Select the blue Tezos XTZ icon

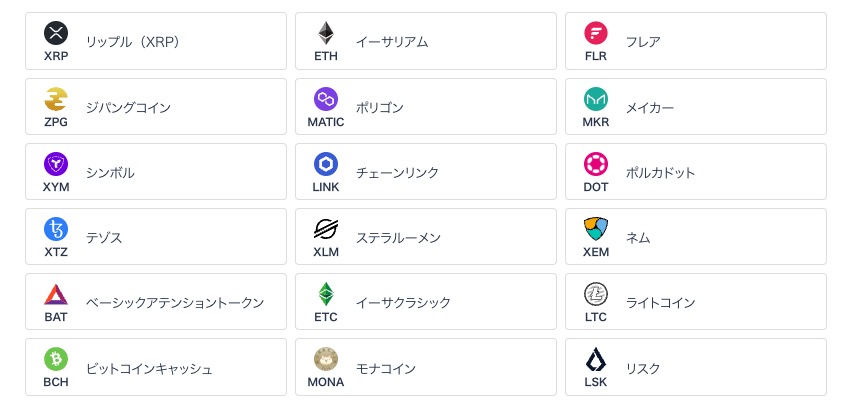(56, 229)
